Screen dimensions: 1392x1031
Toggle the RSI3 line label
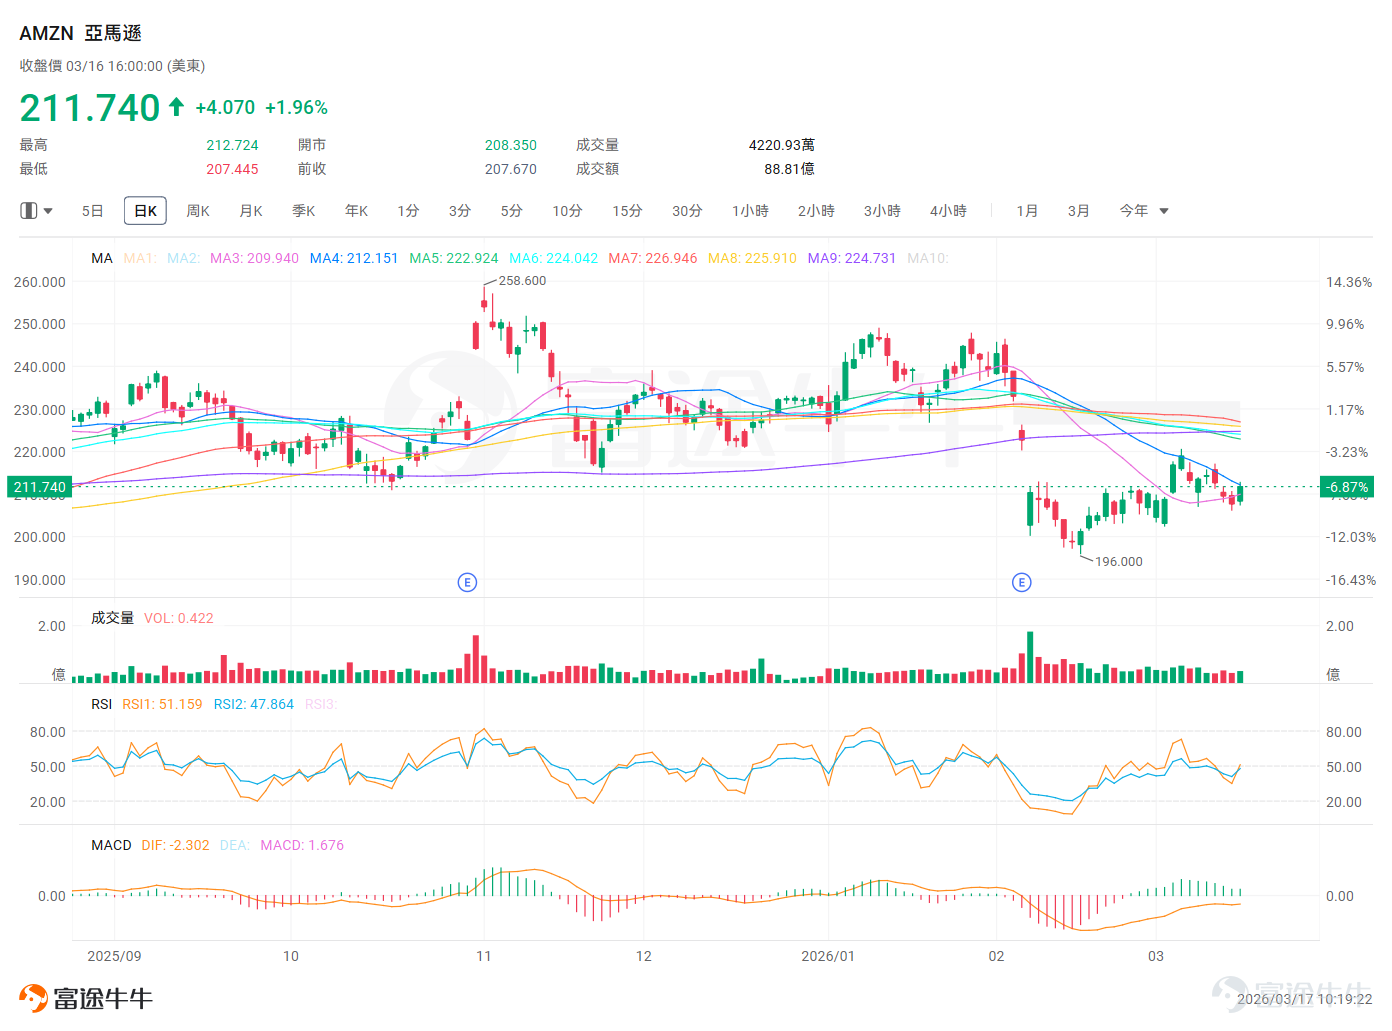[x=321, y=704]
